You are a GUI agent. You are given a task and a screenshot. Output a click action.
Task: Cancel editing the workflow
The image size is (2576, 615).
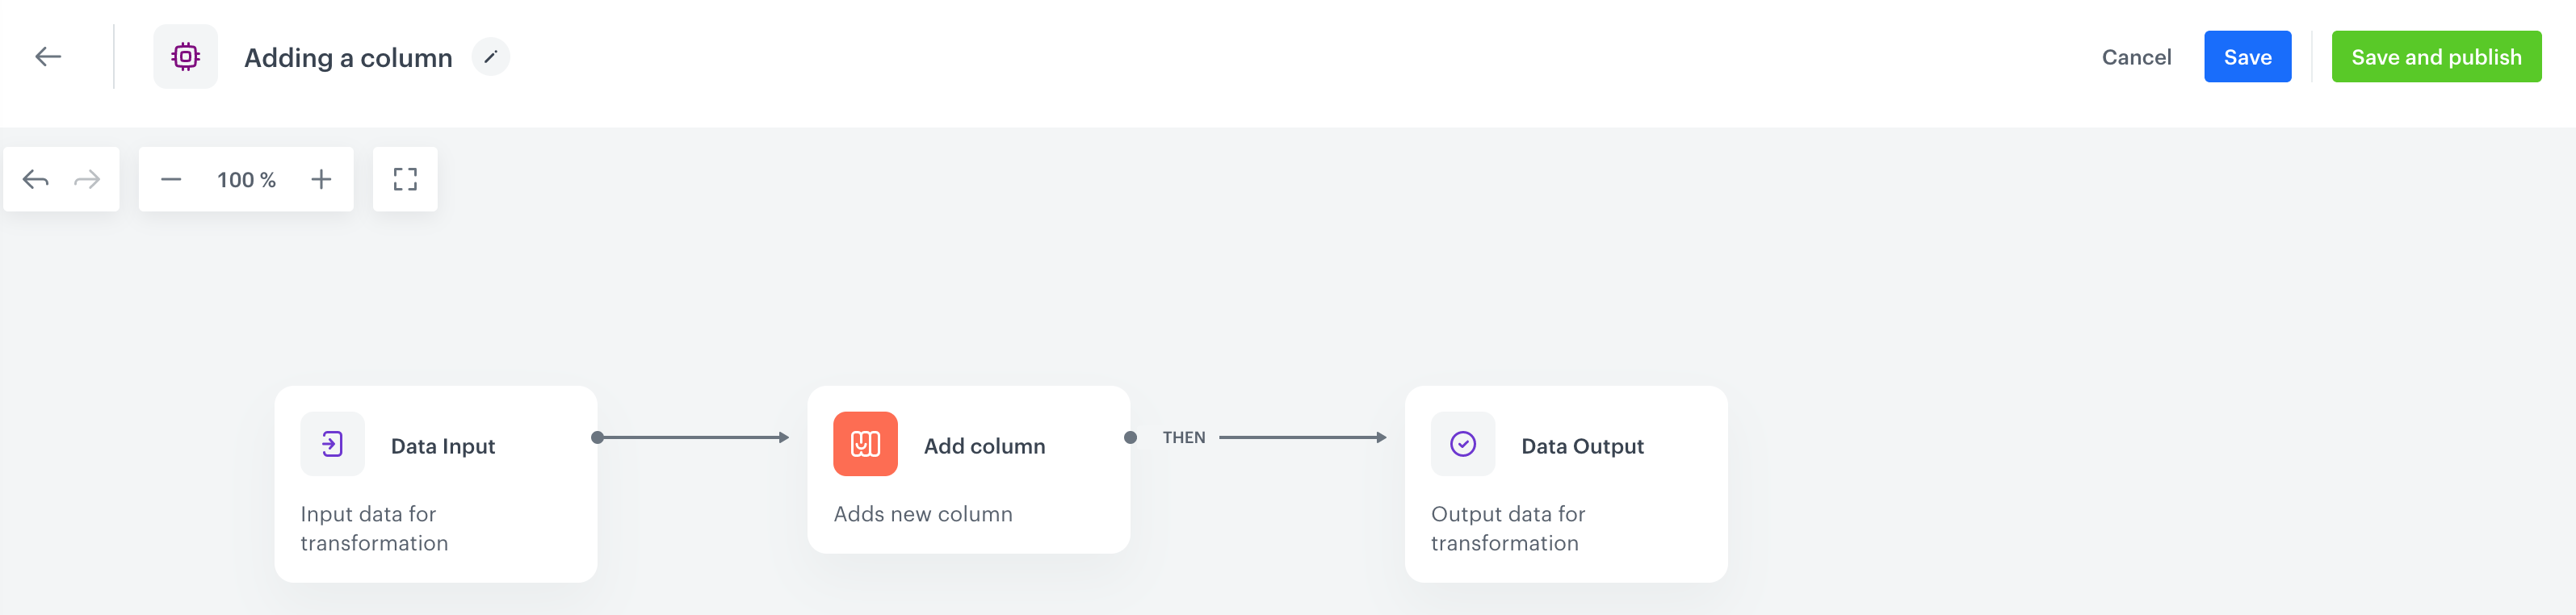click(x=2135, y=57)
